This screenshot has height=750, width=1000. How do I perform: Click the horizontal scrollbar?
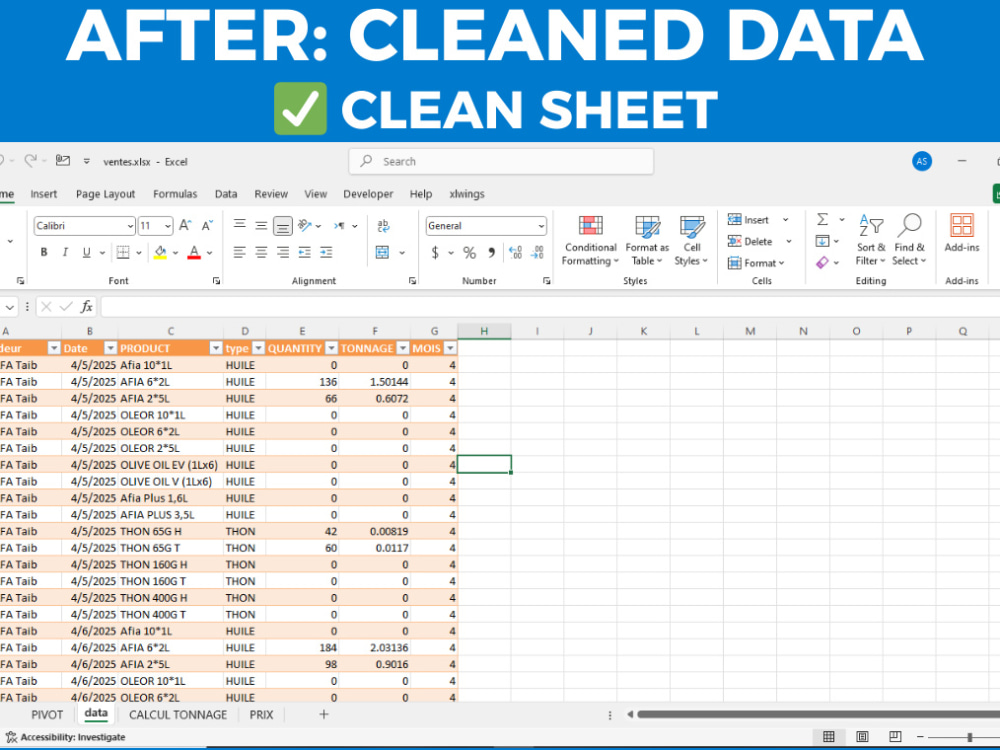point(818,714)
